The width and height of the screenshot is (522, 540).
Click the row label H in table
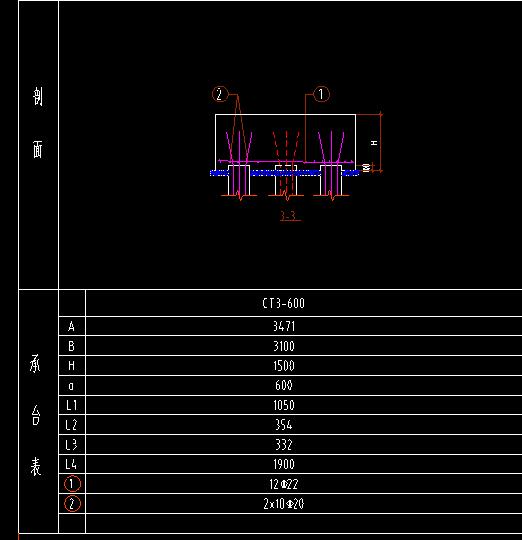(71, 366)
